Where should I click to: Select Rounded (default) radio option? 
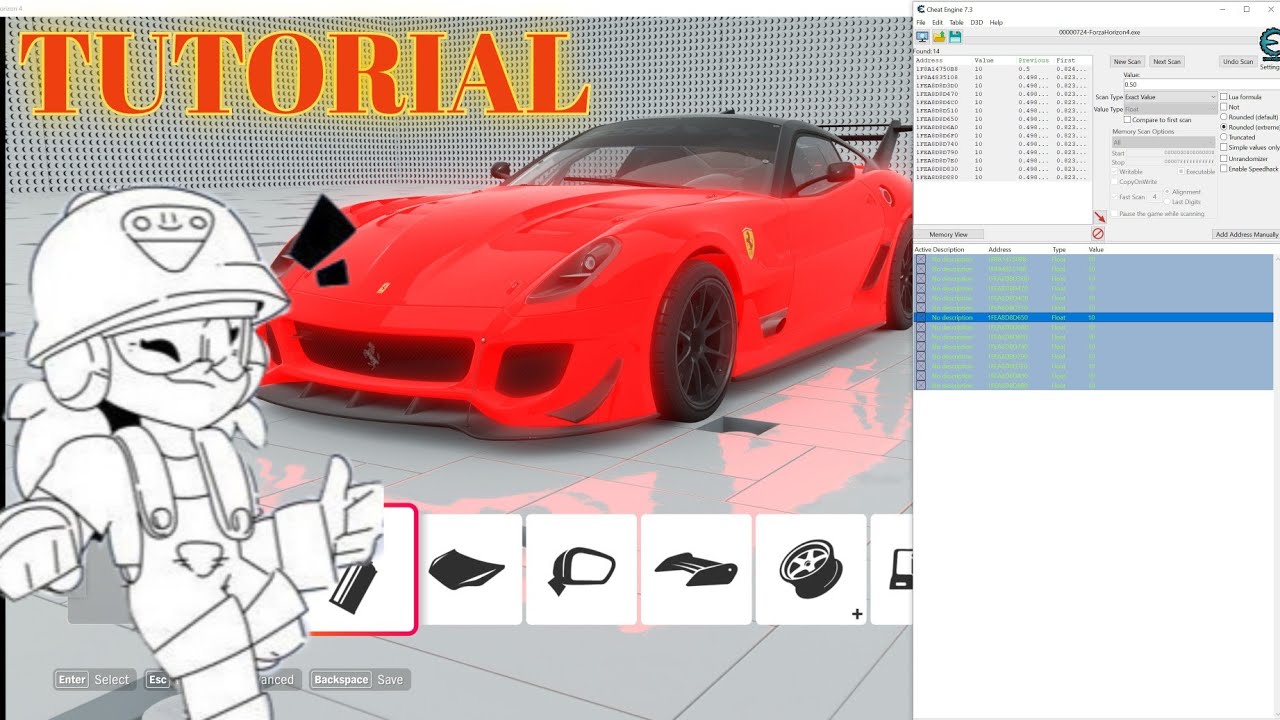point(1225,117)
